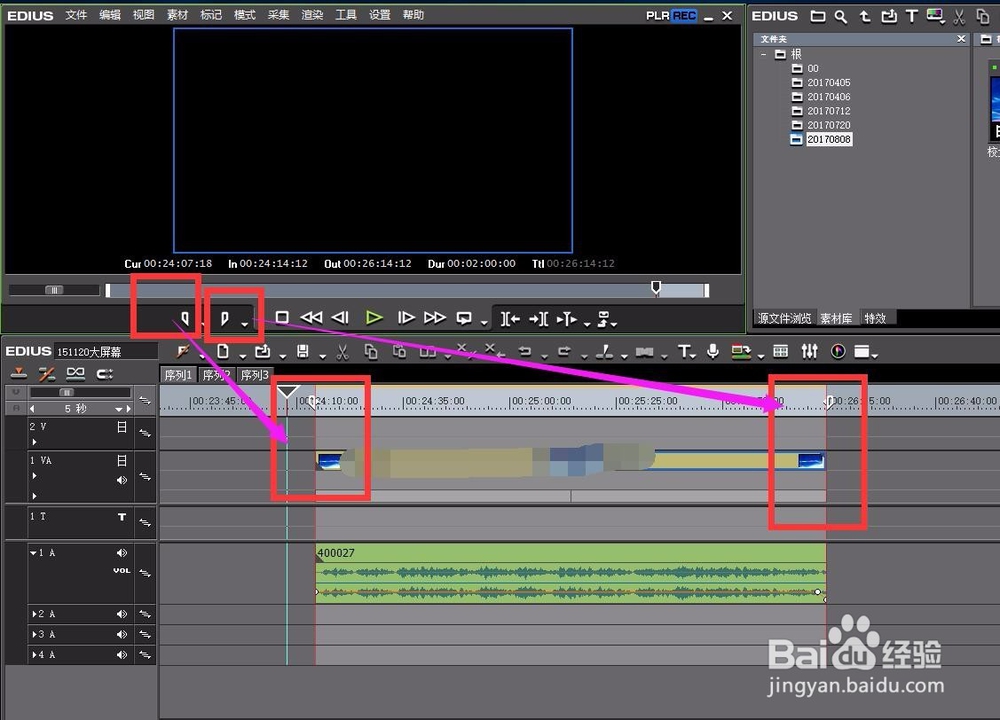Click the Save project floppy icon
Screen dimensions: 1000x720
coord(301,352)
